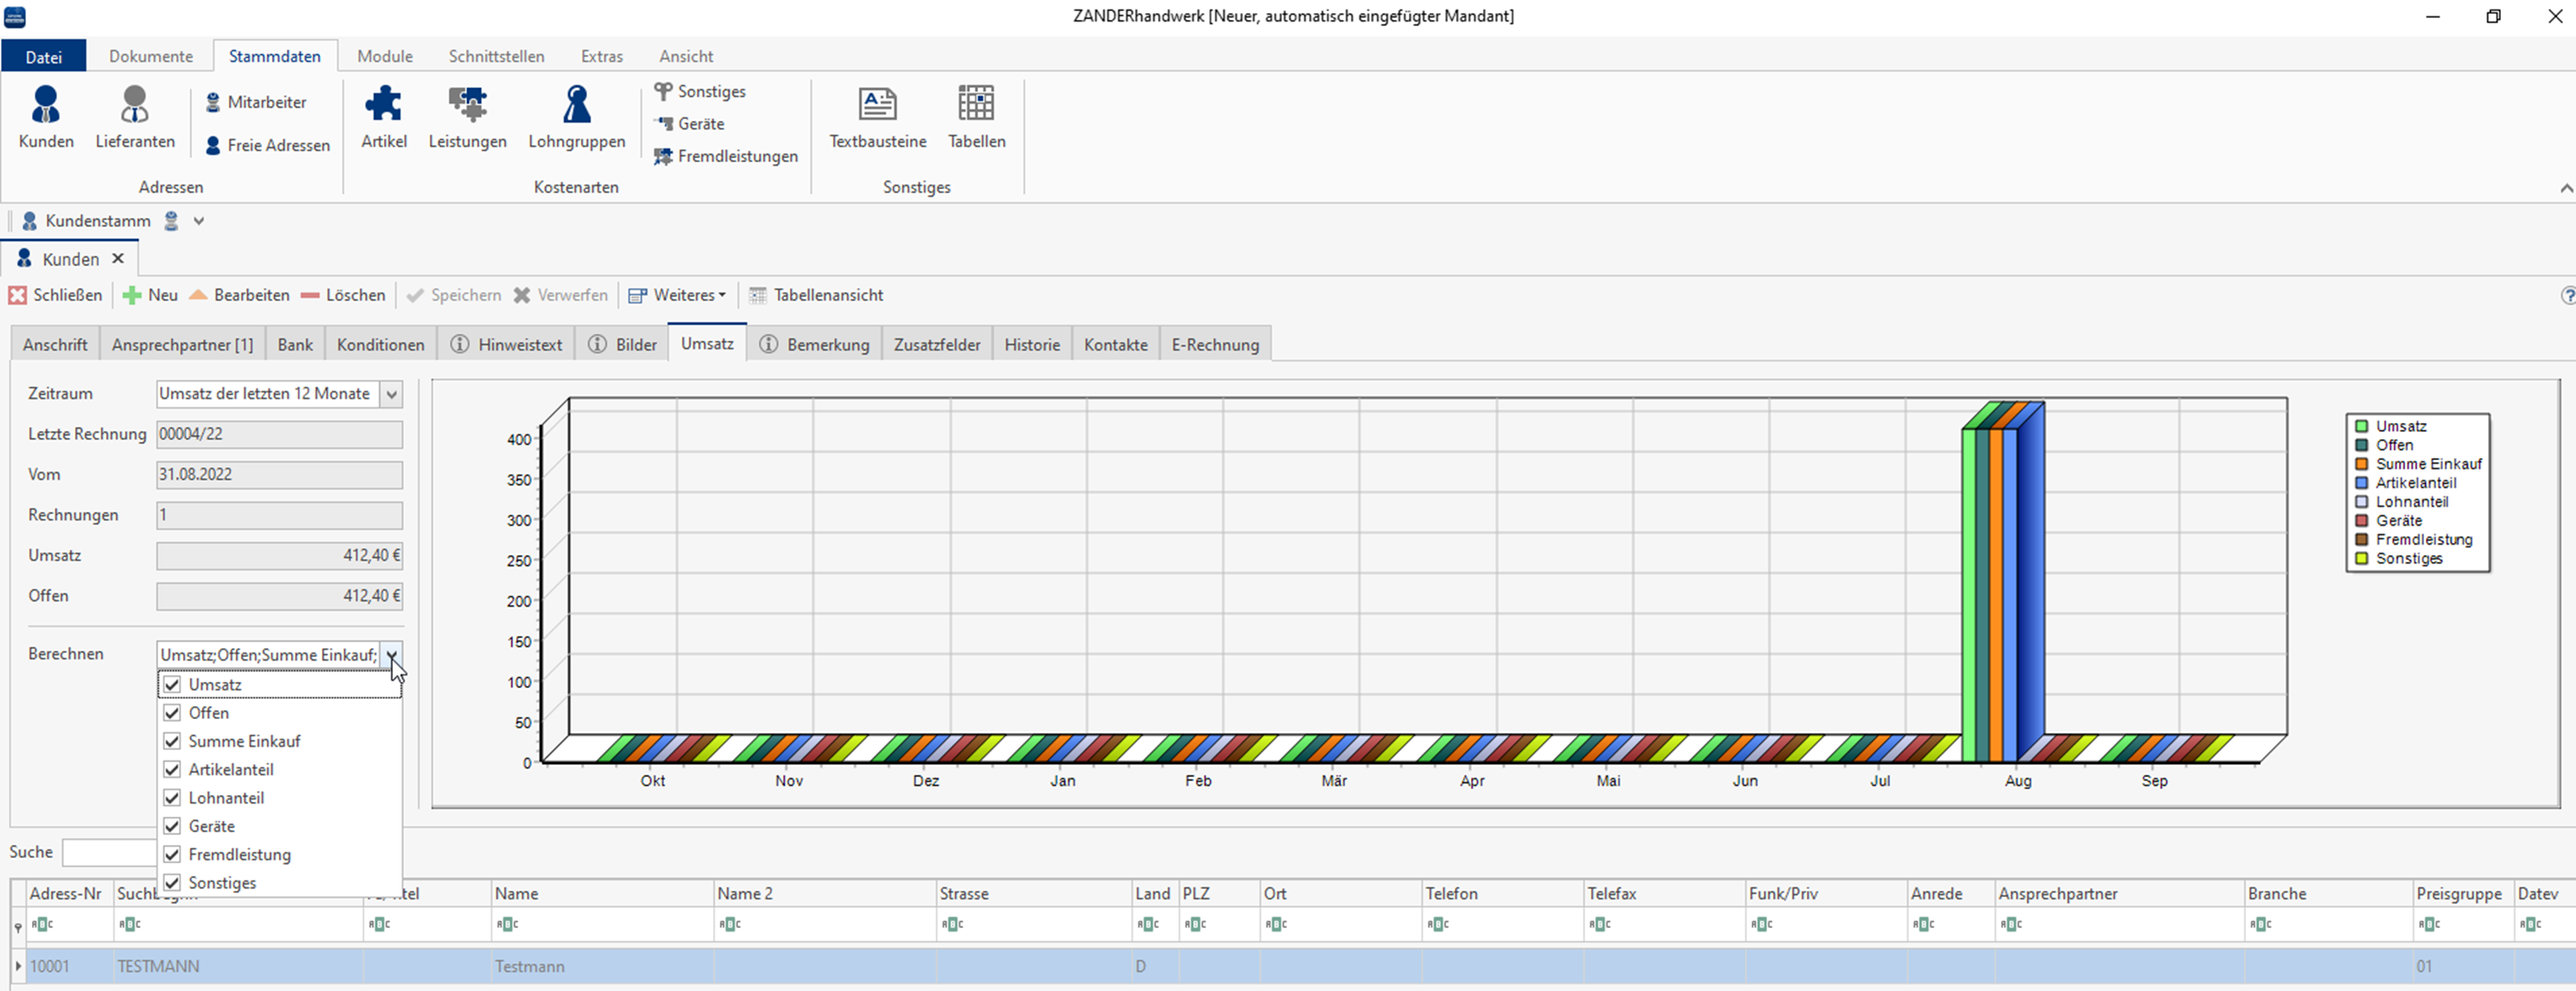Open the Kunden ribbon icon

[x=46, y=116]
